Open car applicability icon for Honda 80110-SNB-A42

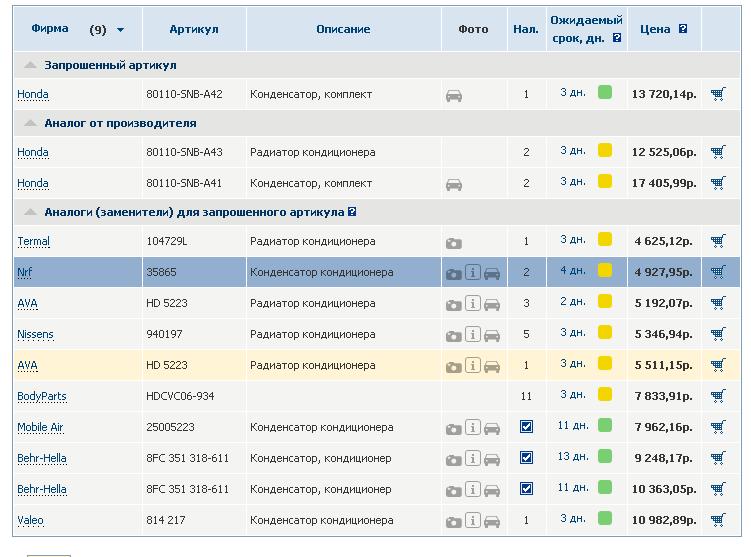point(454,95)
